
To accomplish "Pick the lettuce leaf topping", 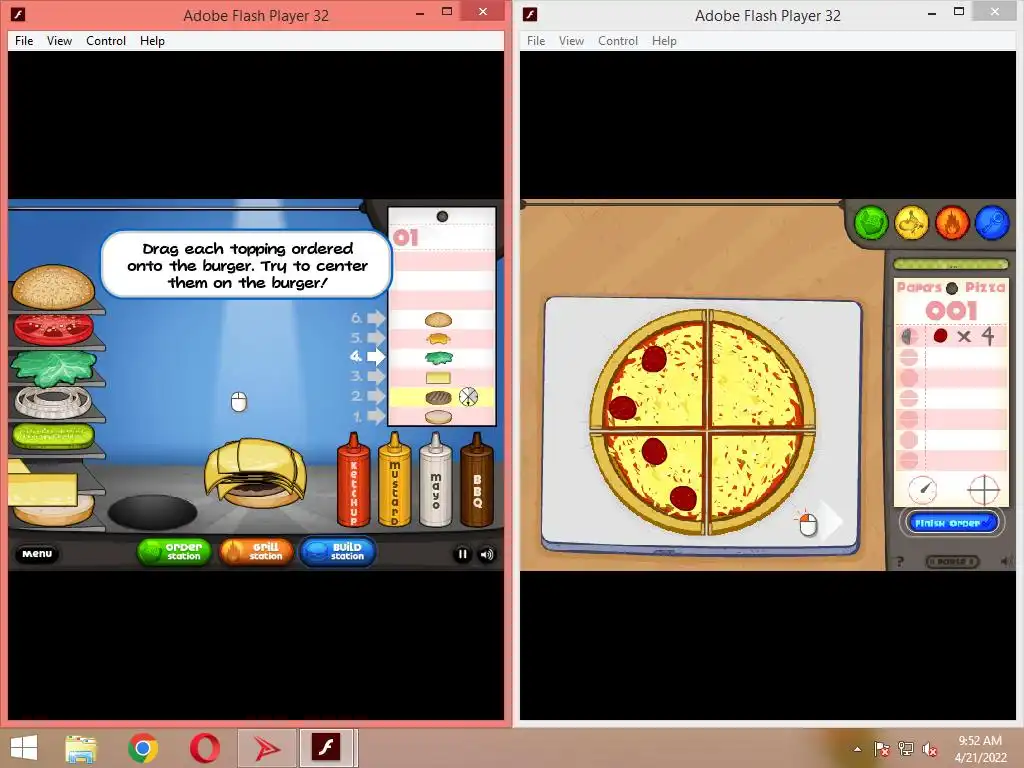I will (x=54, y=368).
